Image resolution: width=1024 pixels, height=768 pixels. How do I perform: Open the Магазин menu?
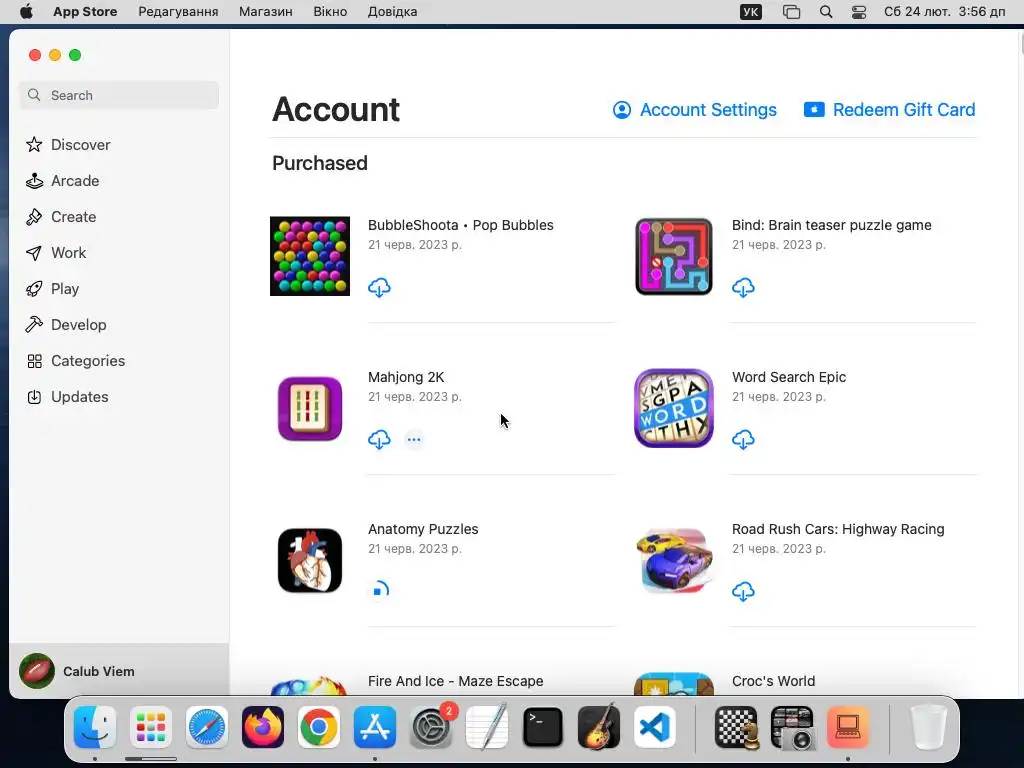pyautogui.click(x=266, y=12)
